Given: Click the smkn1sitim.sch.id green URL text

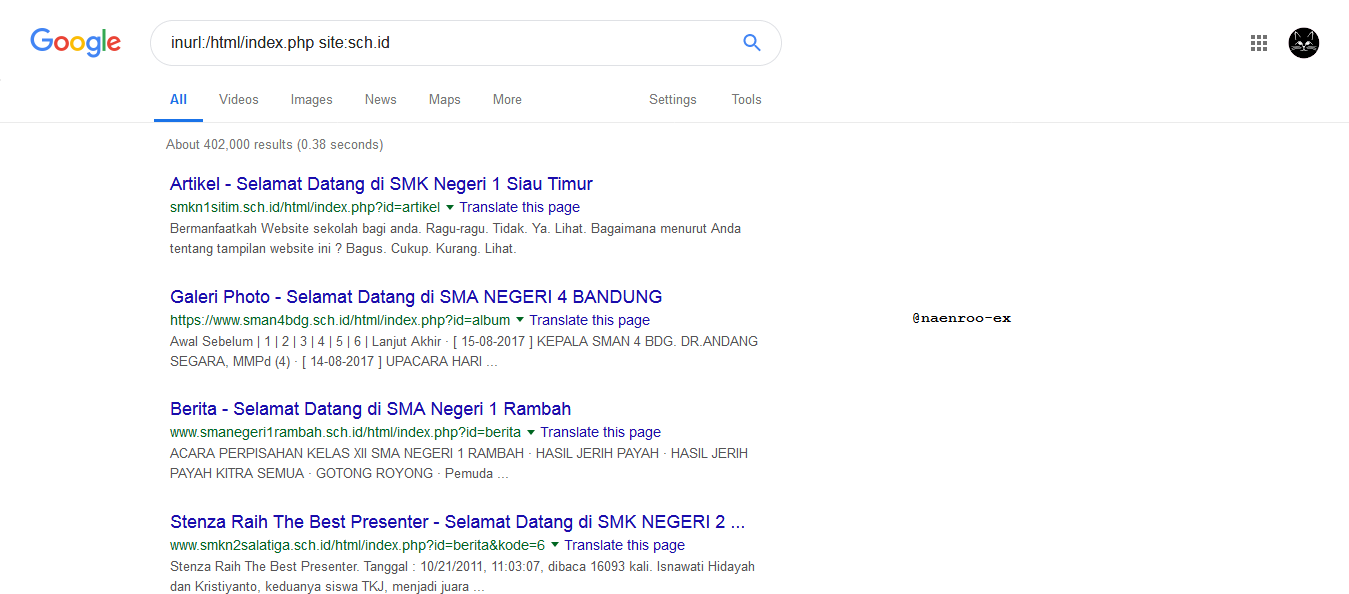Looking at the screenshot, I should (305, 208).
